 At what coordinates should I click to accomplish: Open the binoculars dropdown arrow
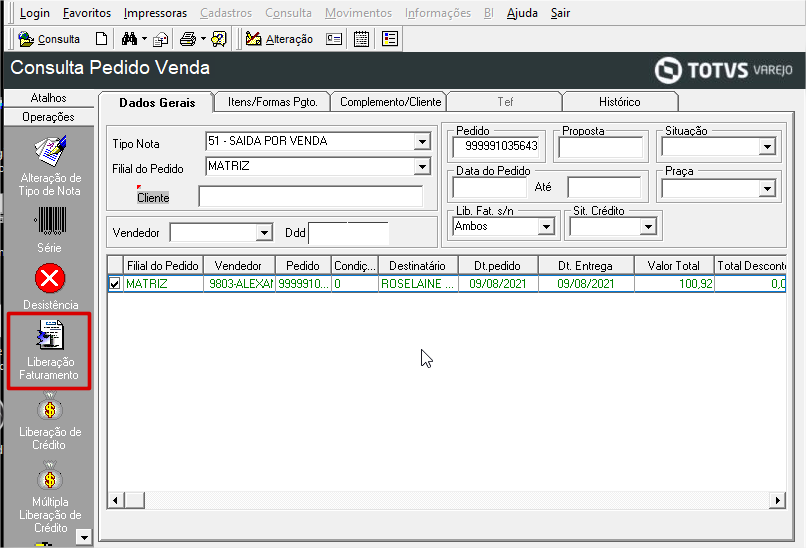coord(144,39)
